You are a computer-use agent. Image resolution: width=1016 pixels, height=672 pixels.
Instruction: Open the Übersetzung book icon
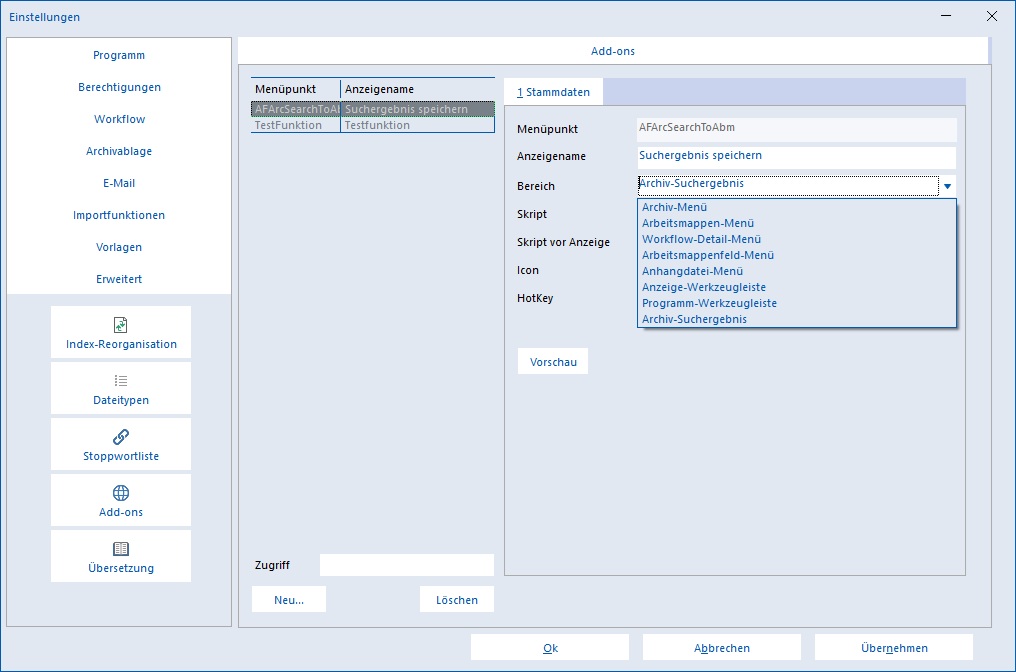tap(121, 549)
